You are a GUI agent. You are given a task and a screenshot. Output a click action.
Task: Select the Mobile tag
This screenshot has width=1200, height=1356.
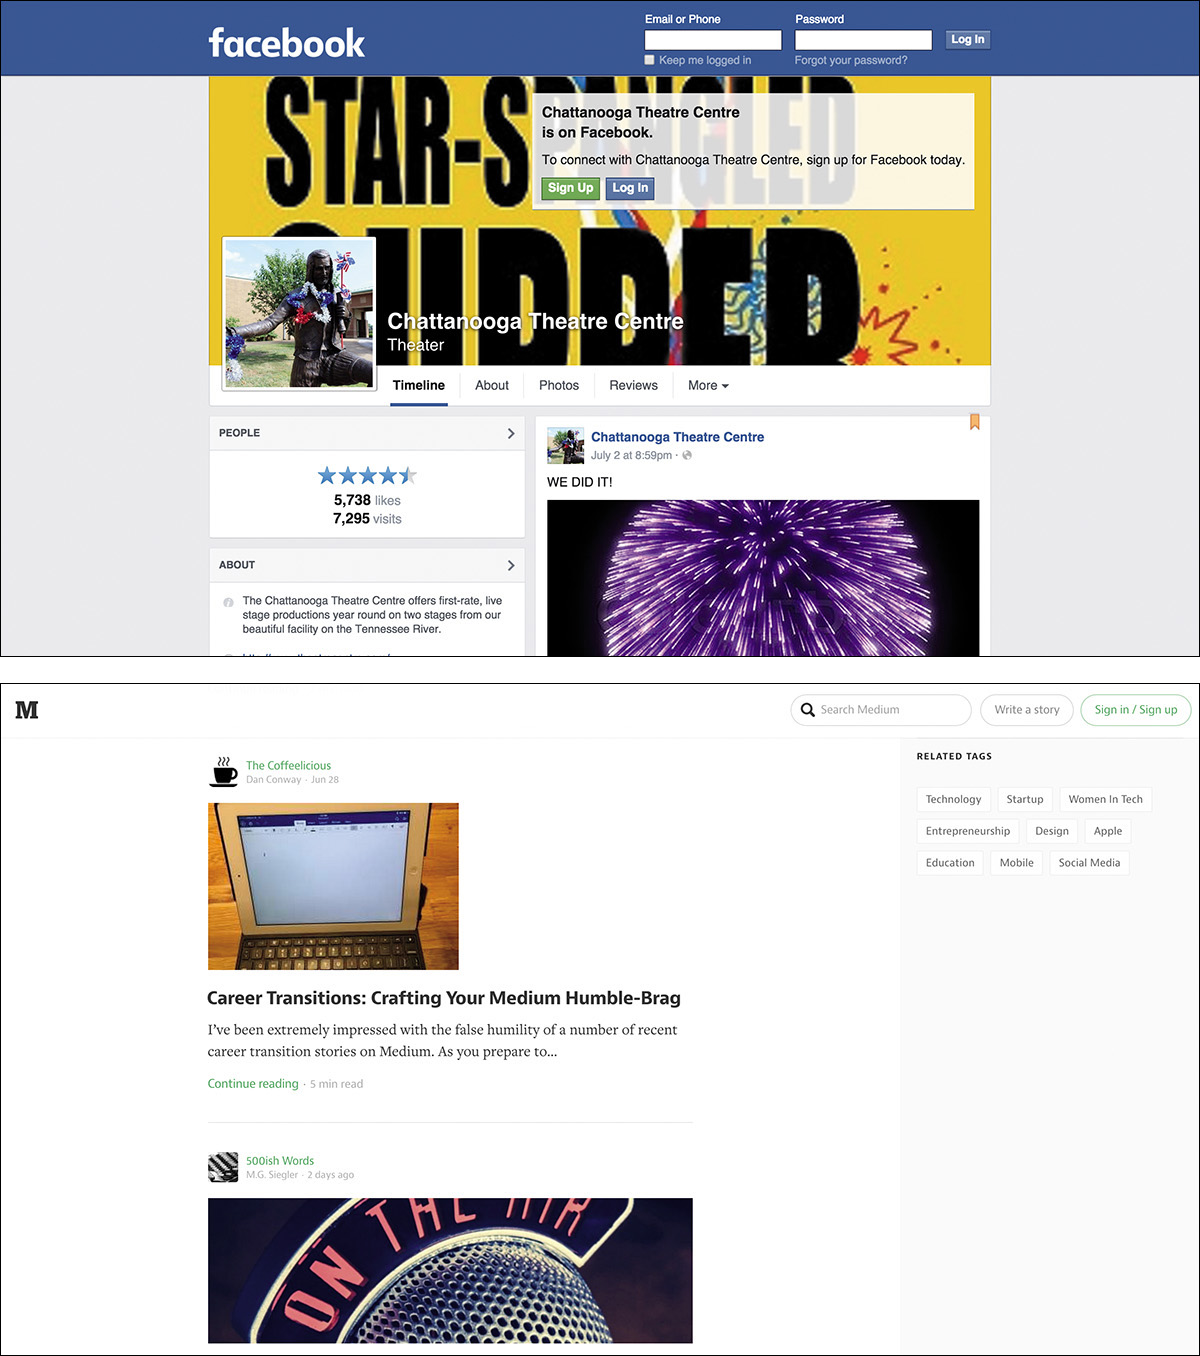(x=1017, y=863)
